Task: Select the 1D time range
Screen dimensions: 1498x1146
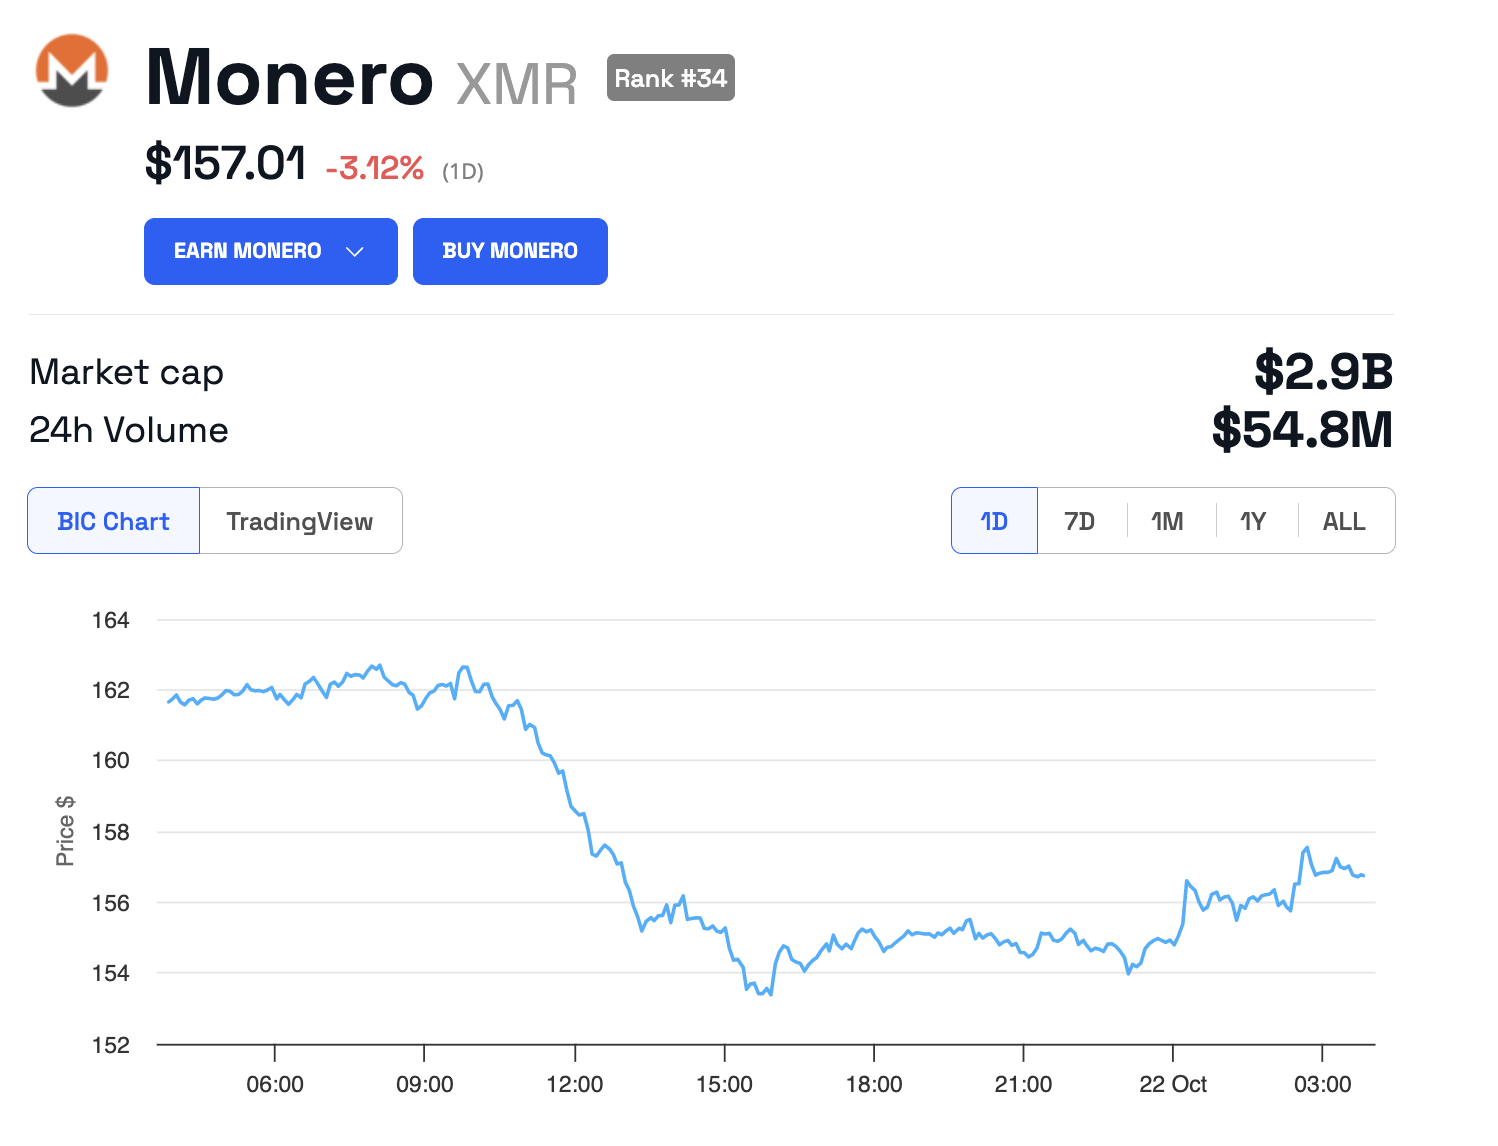Action: coord(993,520)
